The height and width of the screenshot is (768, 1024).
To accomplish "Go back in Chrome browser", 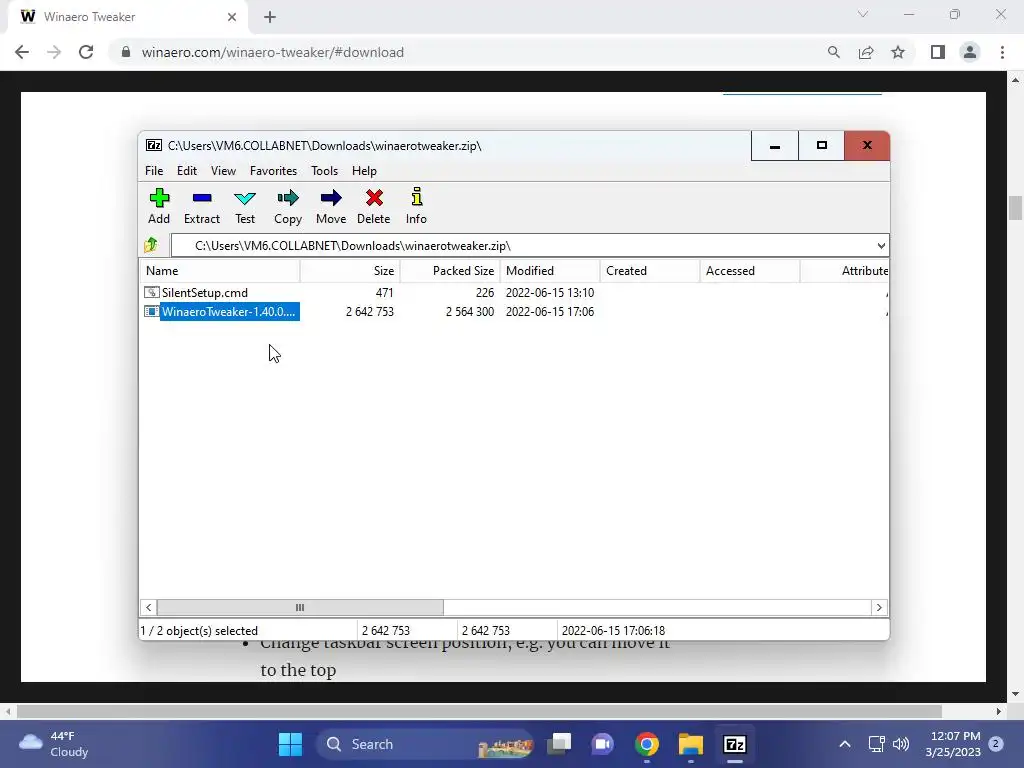I will click(22, 52).
